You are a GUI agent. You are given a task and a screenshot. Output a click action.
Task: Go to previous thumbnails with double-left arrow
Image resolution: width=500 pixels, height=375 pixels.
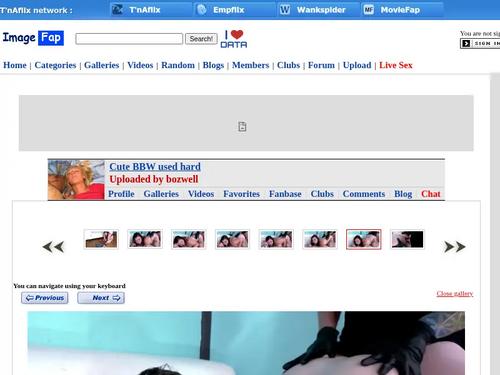(x=53, y=247)
